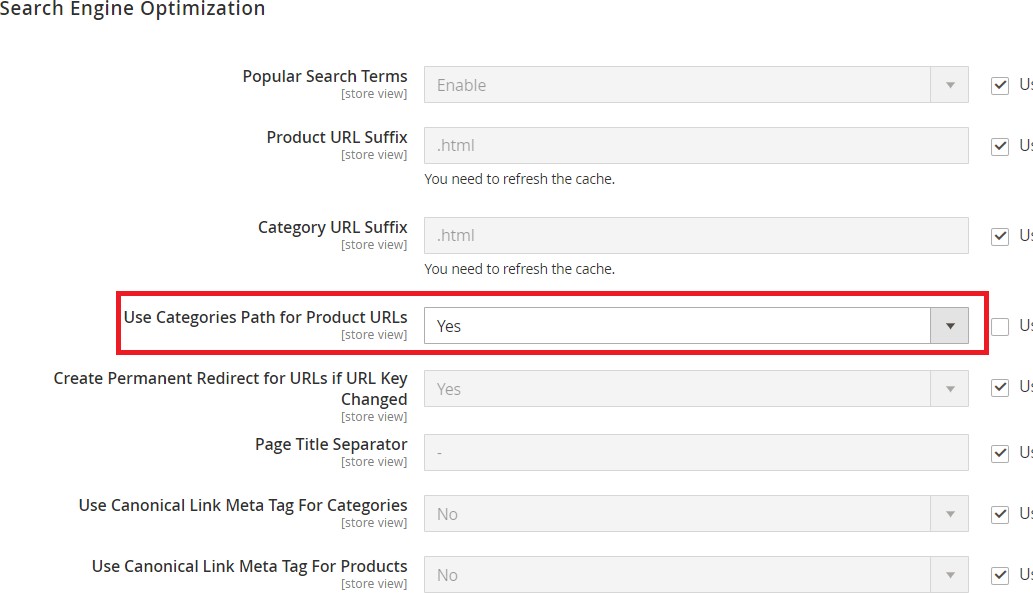1033x593 pixels.
Task: Uncheck system value for Product URL Suffix
Action: click(1000, 146)
